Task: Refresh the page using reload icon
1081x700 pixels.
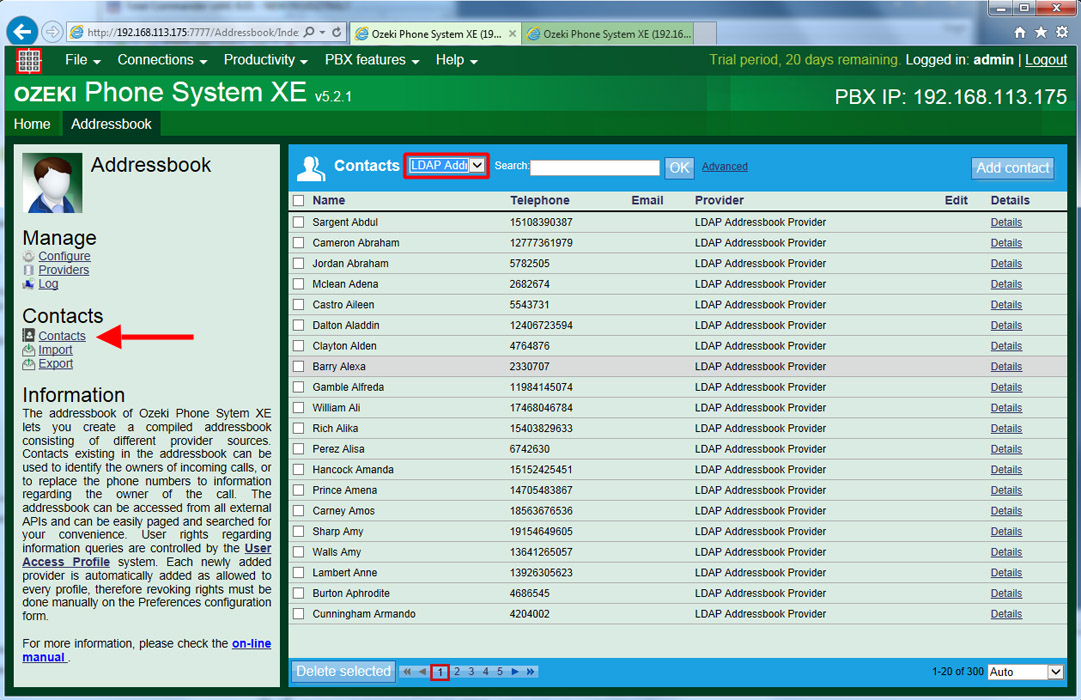Action: [336, 32]
